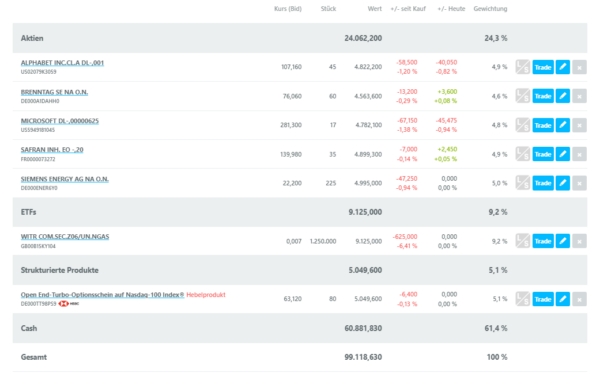Viewport: 600px width, 373px height.
Task: Open Open End-Turbo-Optionsschein Nasdaq-100 link
Action: tap(103, 295)
